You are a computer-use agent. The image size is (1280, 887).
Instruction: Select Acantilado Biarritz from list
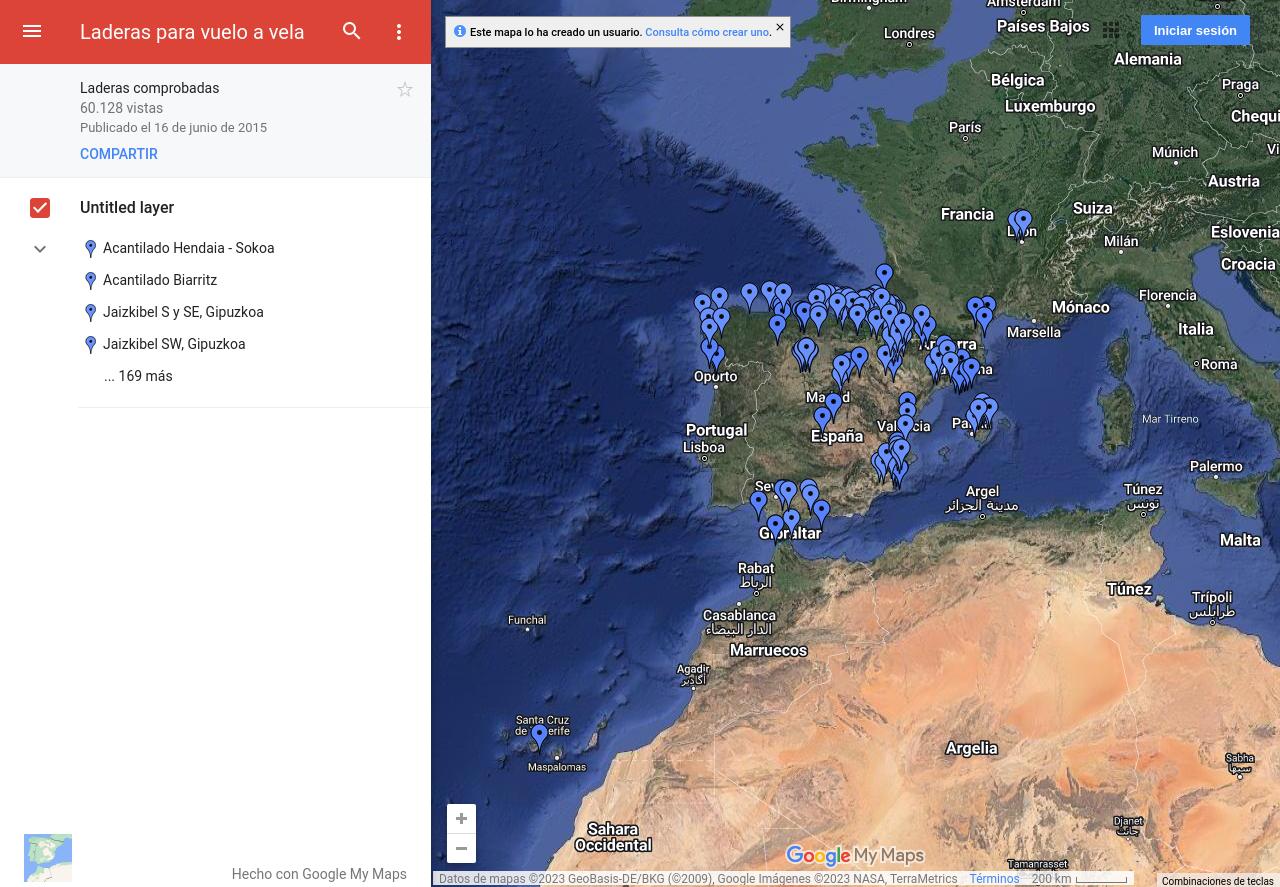160,280
